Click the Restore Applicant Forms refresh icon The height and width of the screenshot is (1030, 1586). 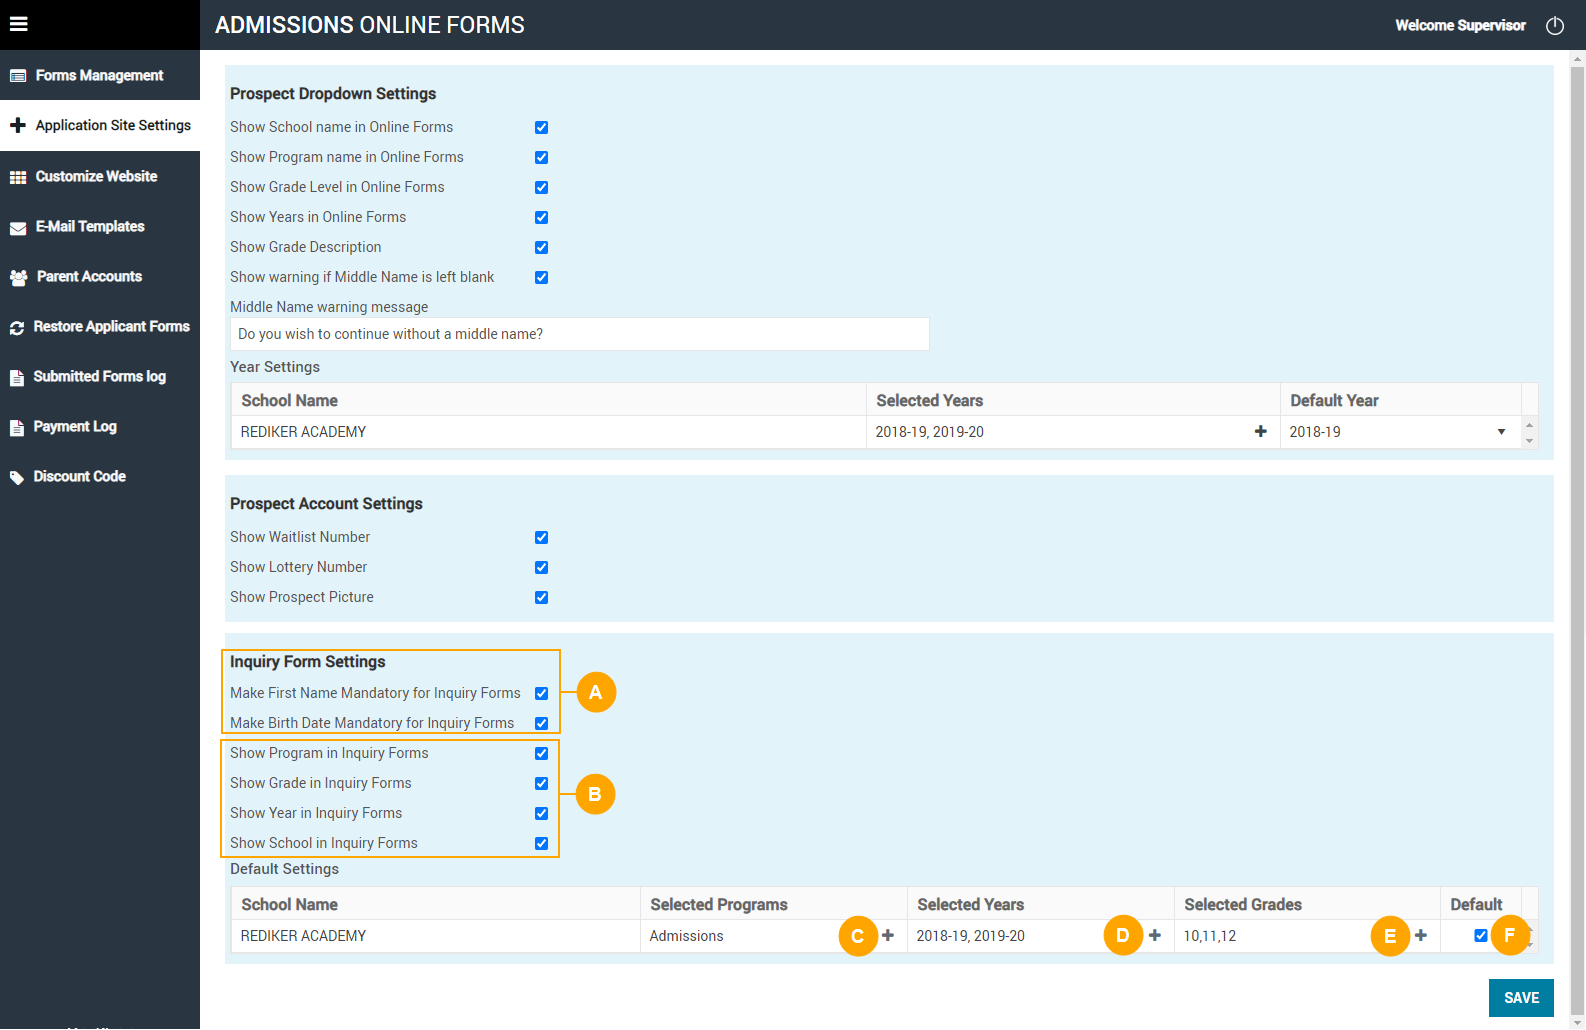[x=17, y=328]
